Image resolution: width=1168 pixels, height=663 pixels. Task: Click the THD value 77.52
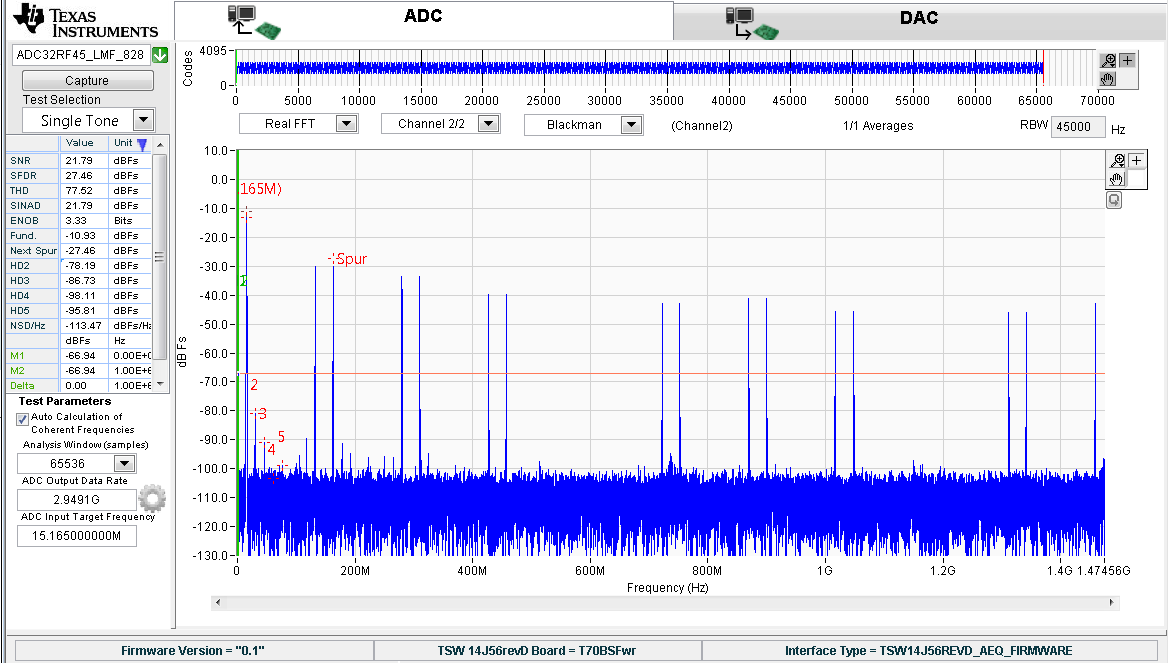click(x=79, y=191)
